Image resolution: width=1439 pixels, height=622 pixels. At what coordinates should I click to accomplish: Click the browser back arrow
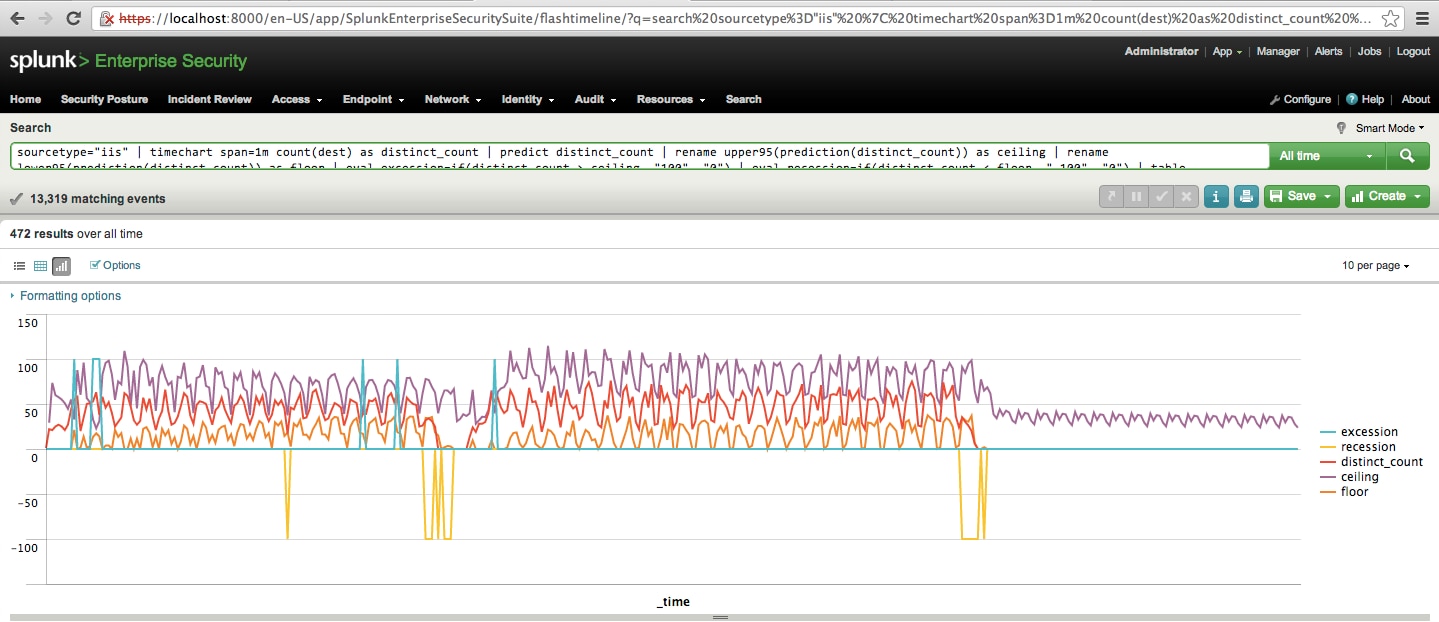19,18
